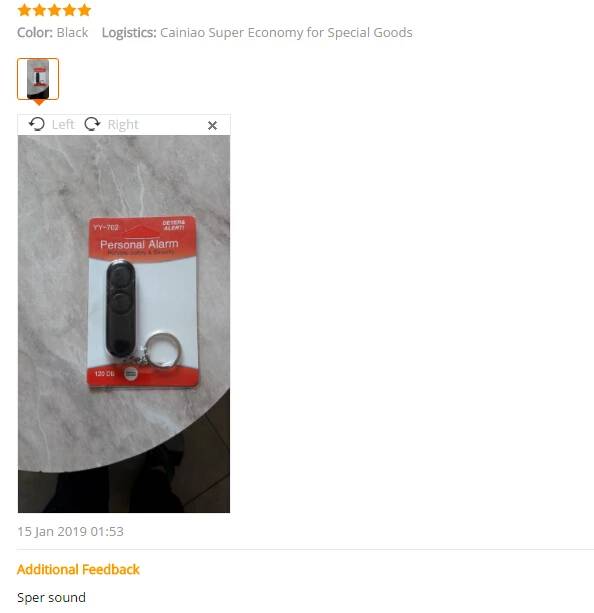Rotate the photo with the counterclockwise arrow icon
The height and width of the screenshot is (613, 594).
[x=37, y=124]
